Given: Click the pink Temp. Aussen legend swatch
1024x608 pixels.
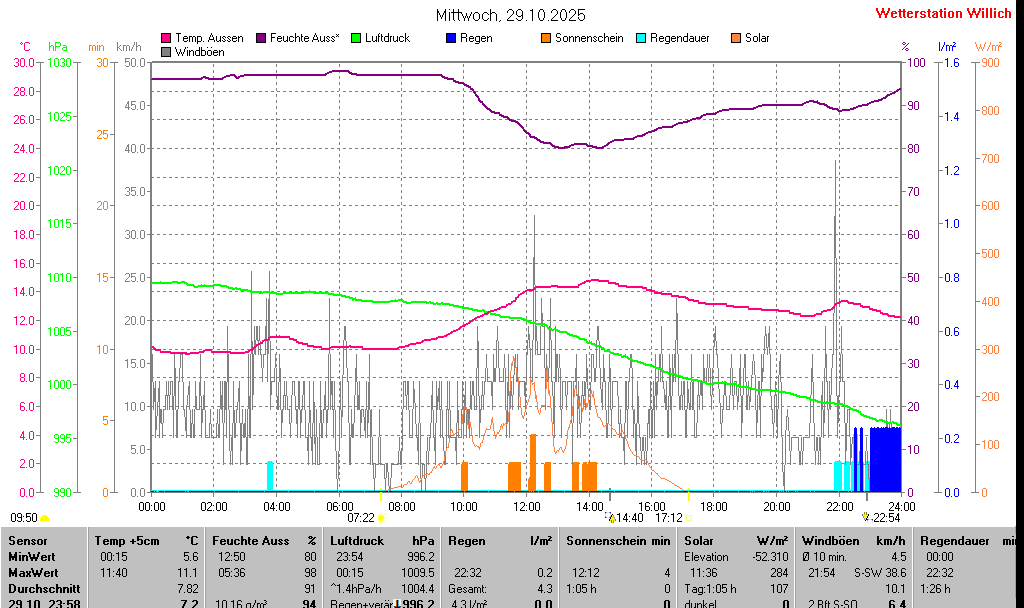Looking at the screenshot, I should tap(166, 38).
